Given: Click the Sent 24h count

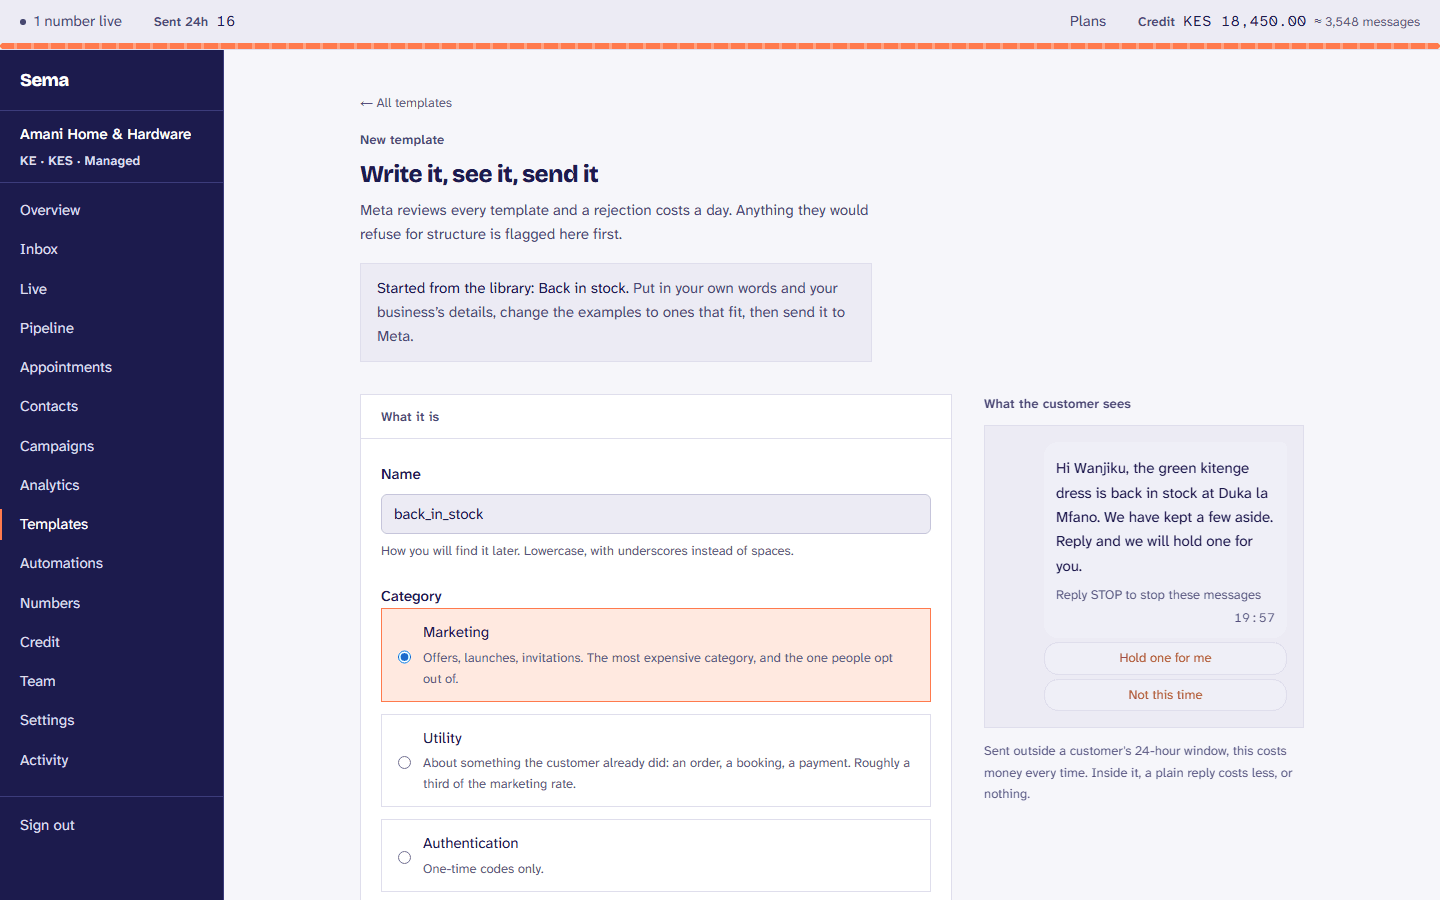Looking at the screenshot, I should [x=194, y=21].
